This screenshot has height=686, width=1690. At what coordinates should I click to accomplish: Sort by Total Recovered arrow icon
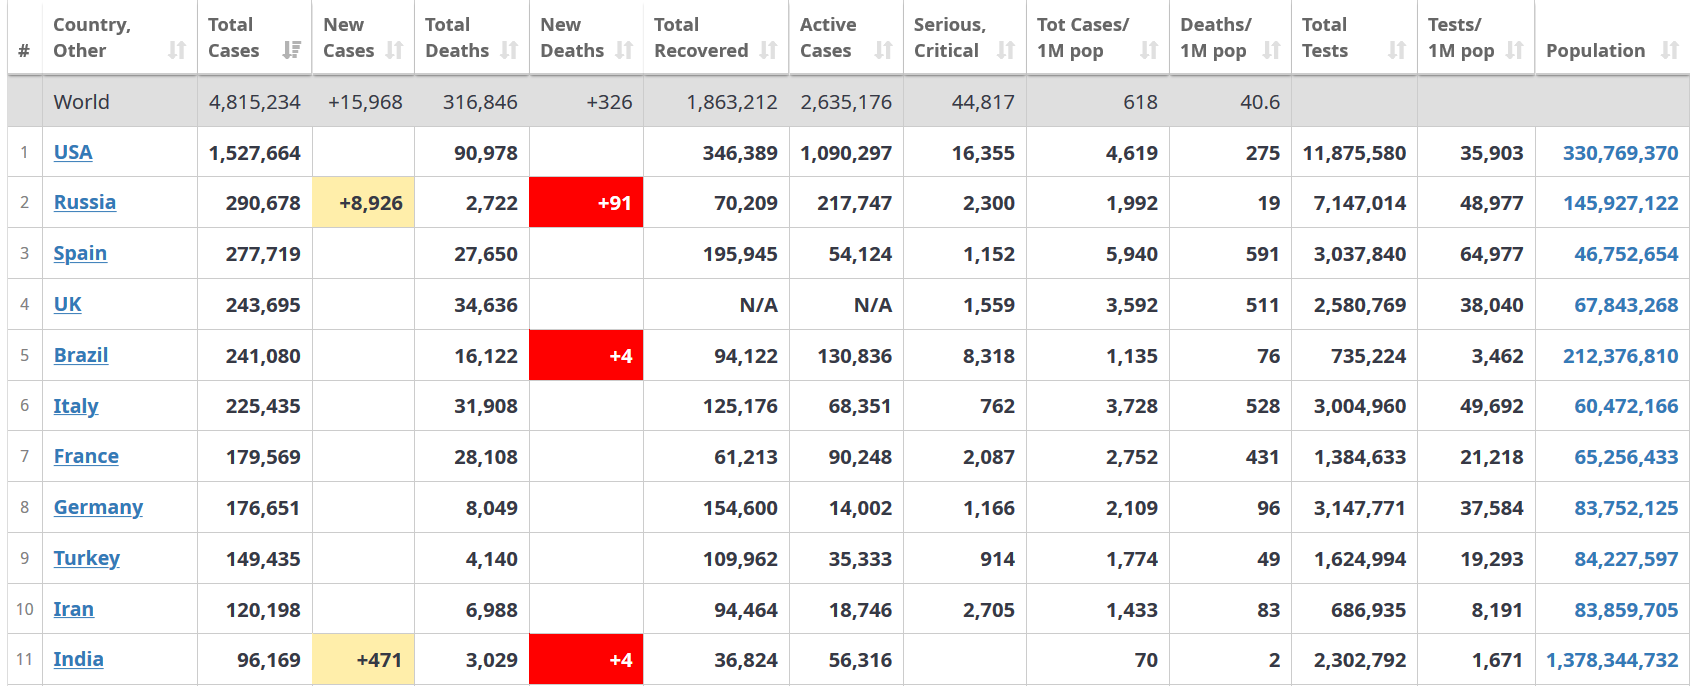coord(768,50)
